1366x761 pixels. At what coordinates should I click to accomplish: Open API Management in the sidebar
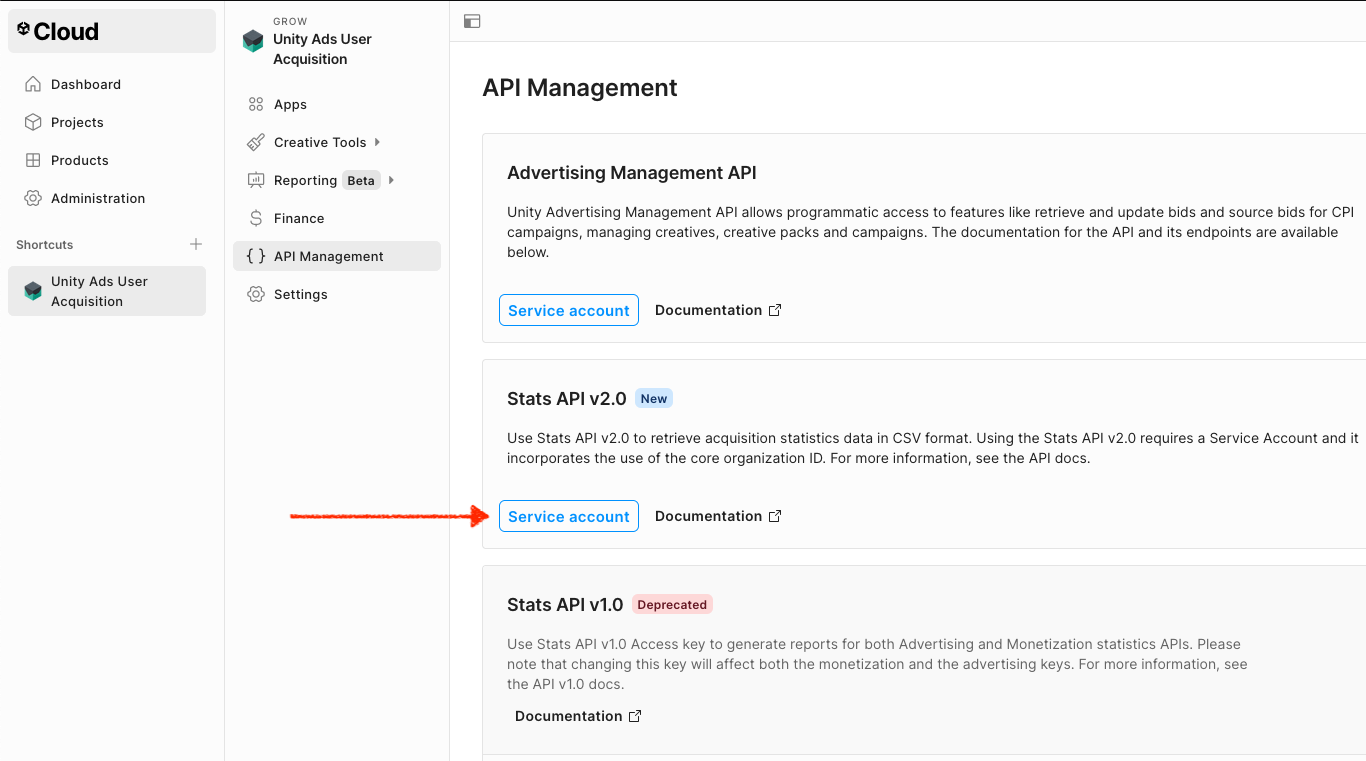click(328, 256)
